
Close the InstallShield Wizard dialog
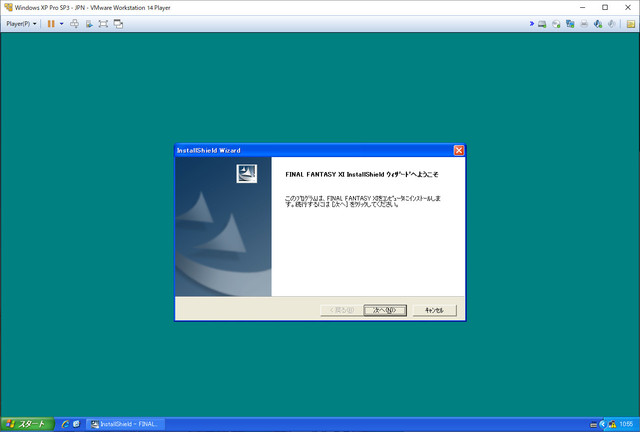tap(459, 150)
